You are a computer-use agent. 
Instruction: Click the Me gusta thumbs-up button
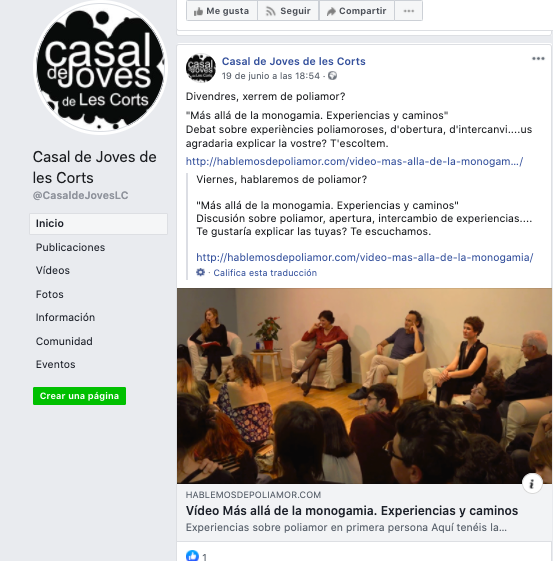click(222, 11)
